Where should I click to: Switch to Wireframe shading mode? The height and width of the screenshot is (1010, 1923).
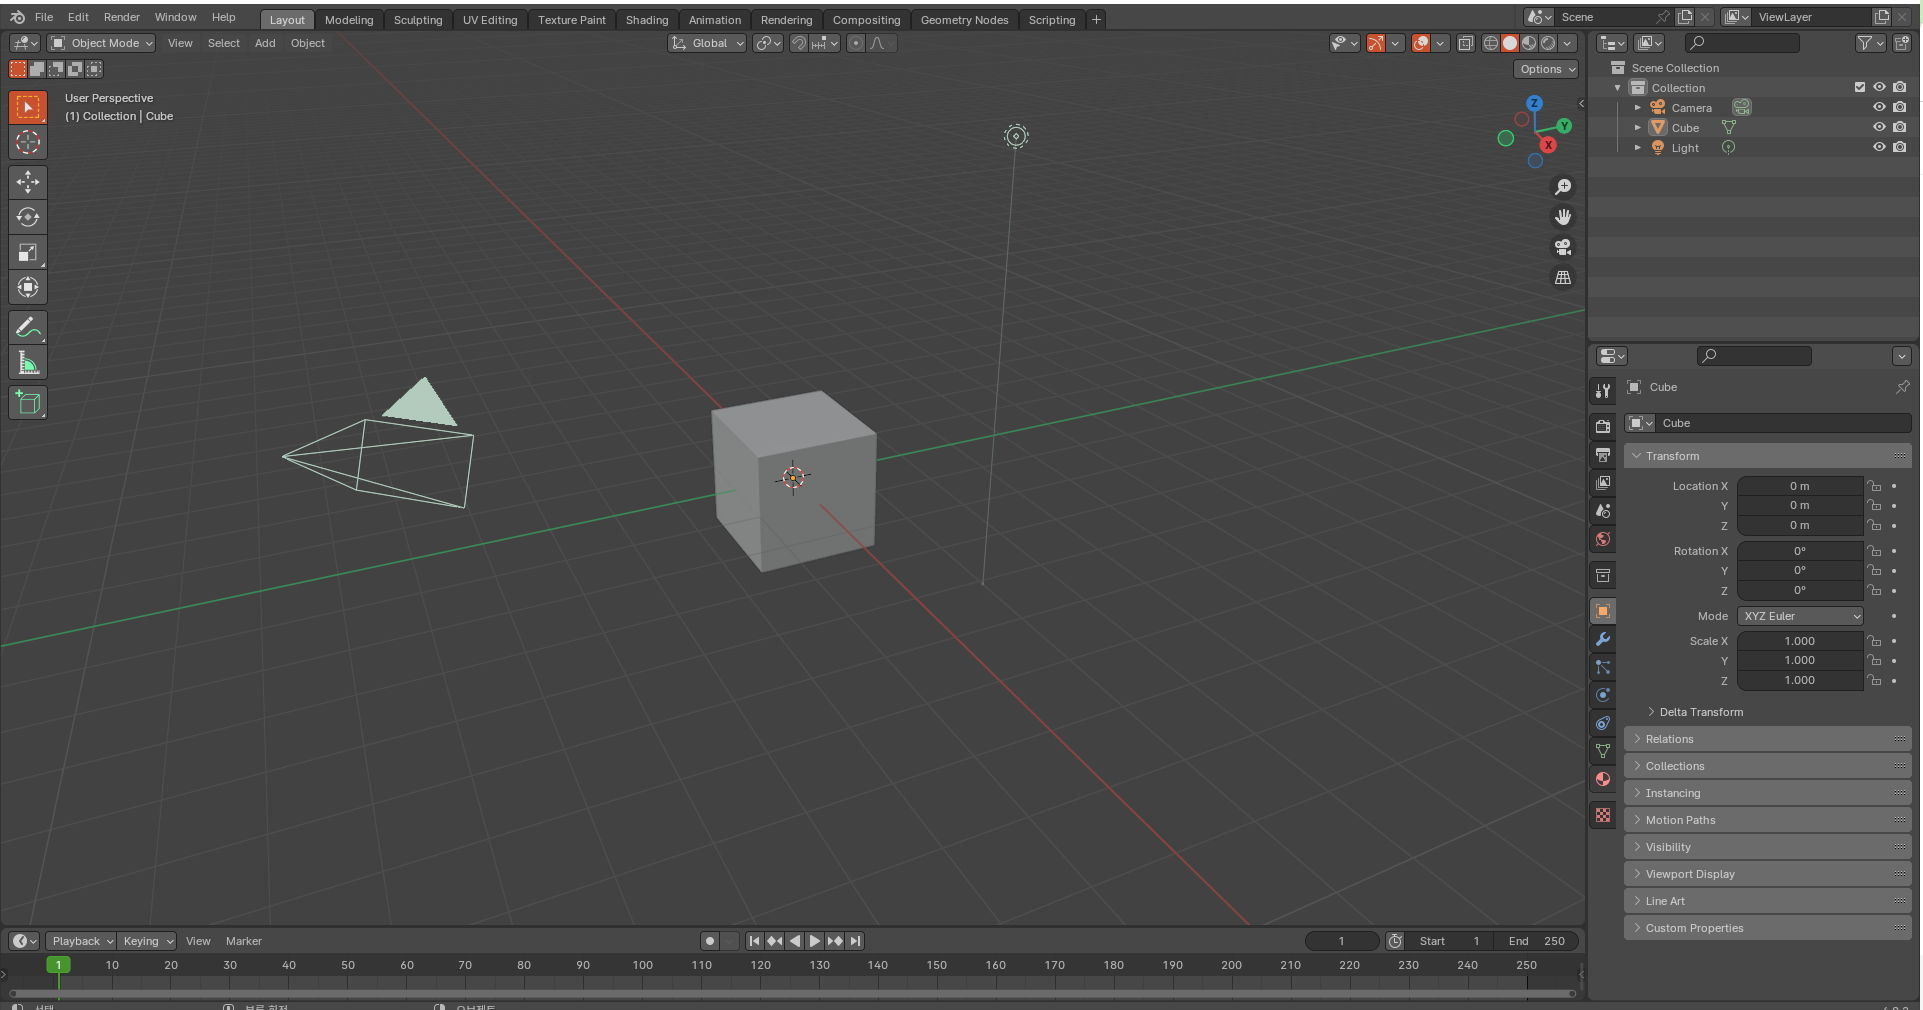[1490, 43]
